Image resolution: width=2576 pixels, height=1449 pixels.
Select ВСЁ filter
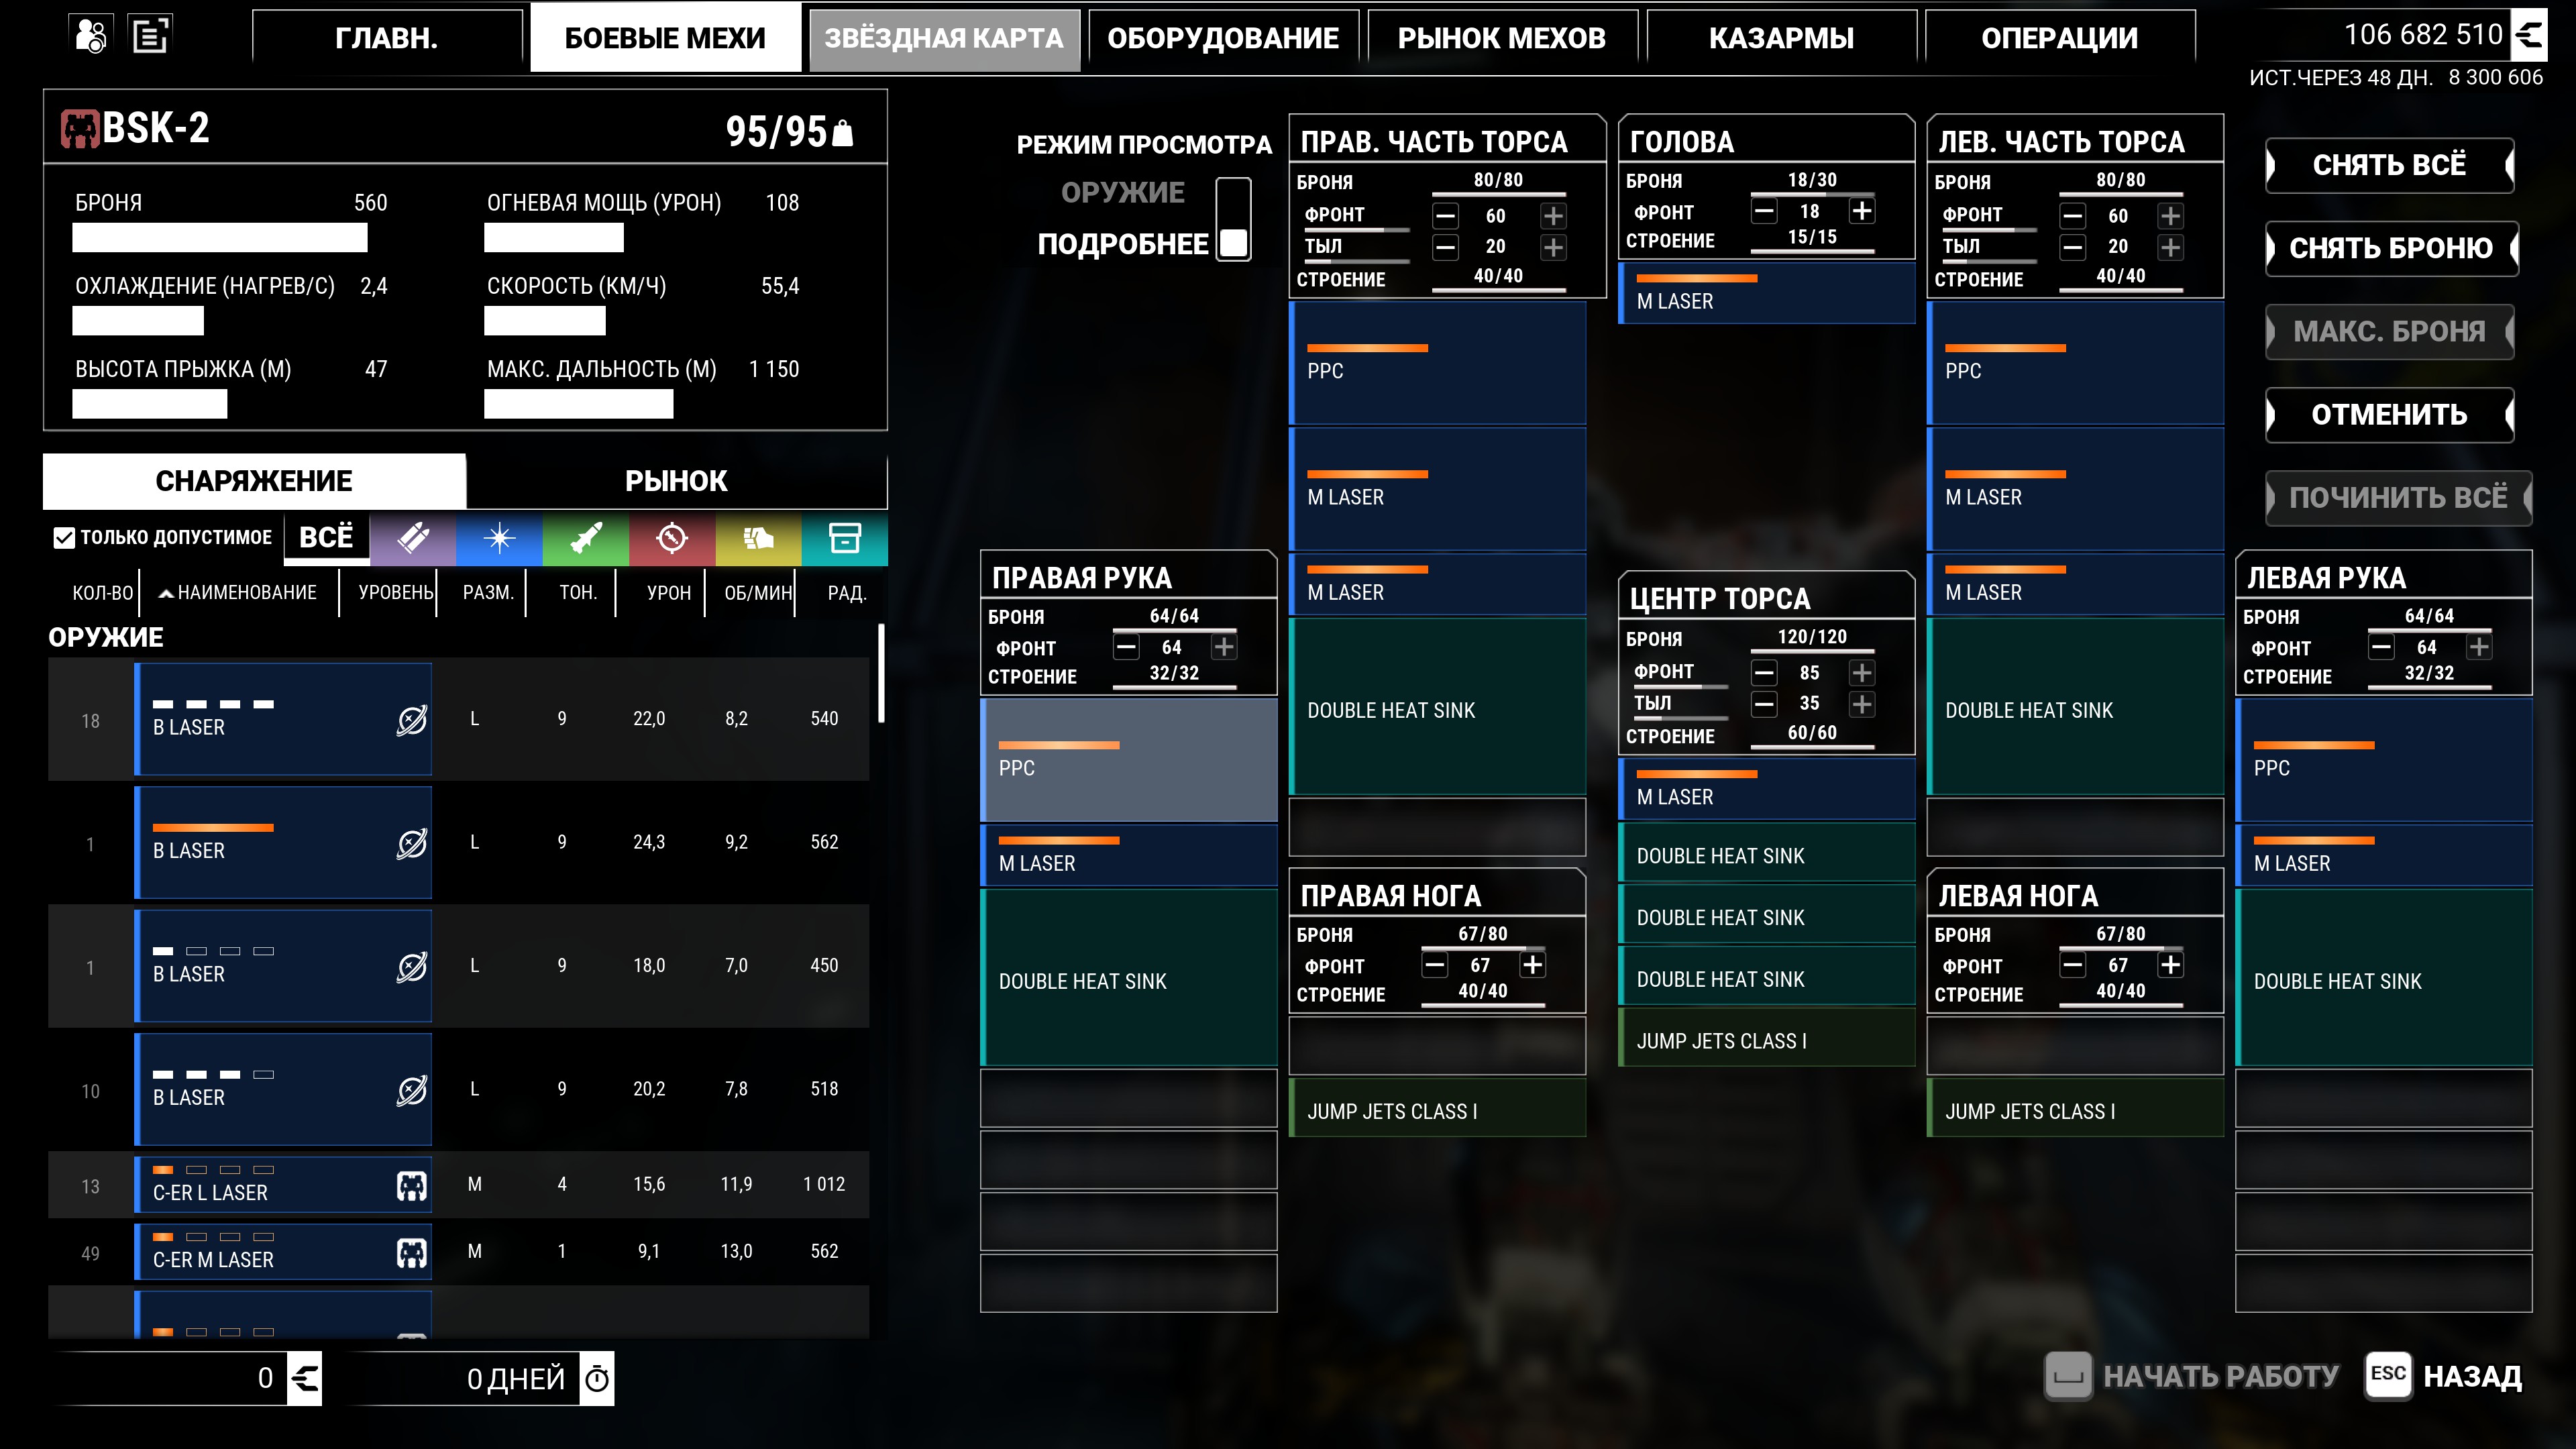pos(326,538)
